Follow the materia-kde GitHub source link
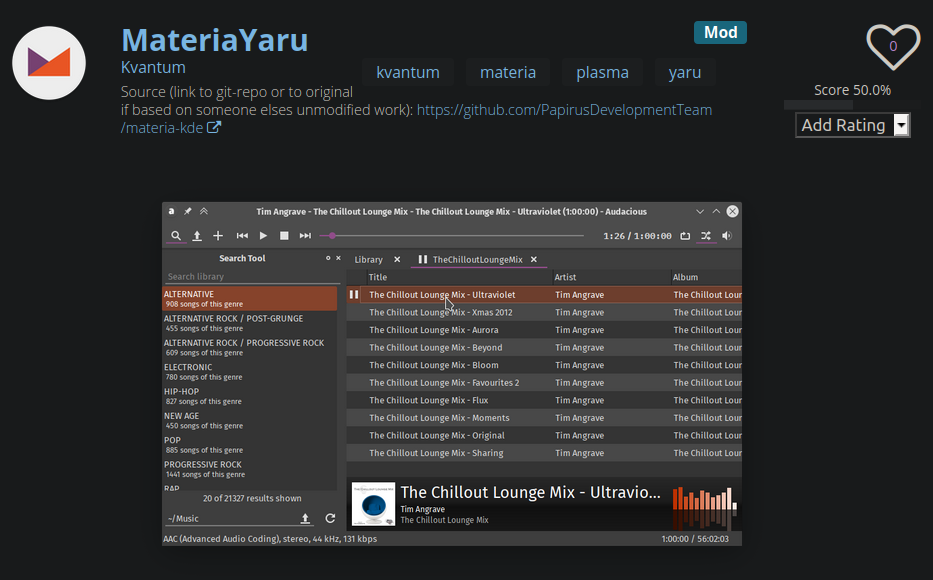The height and width of the screenshot is (580, 933). click(417, 118)
